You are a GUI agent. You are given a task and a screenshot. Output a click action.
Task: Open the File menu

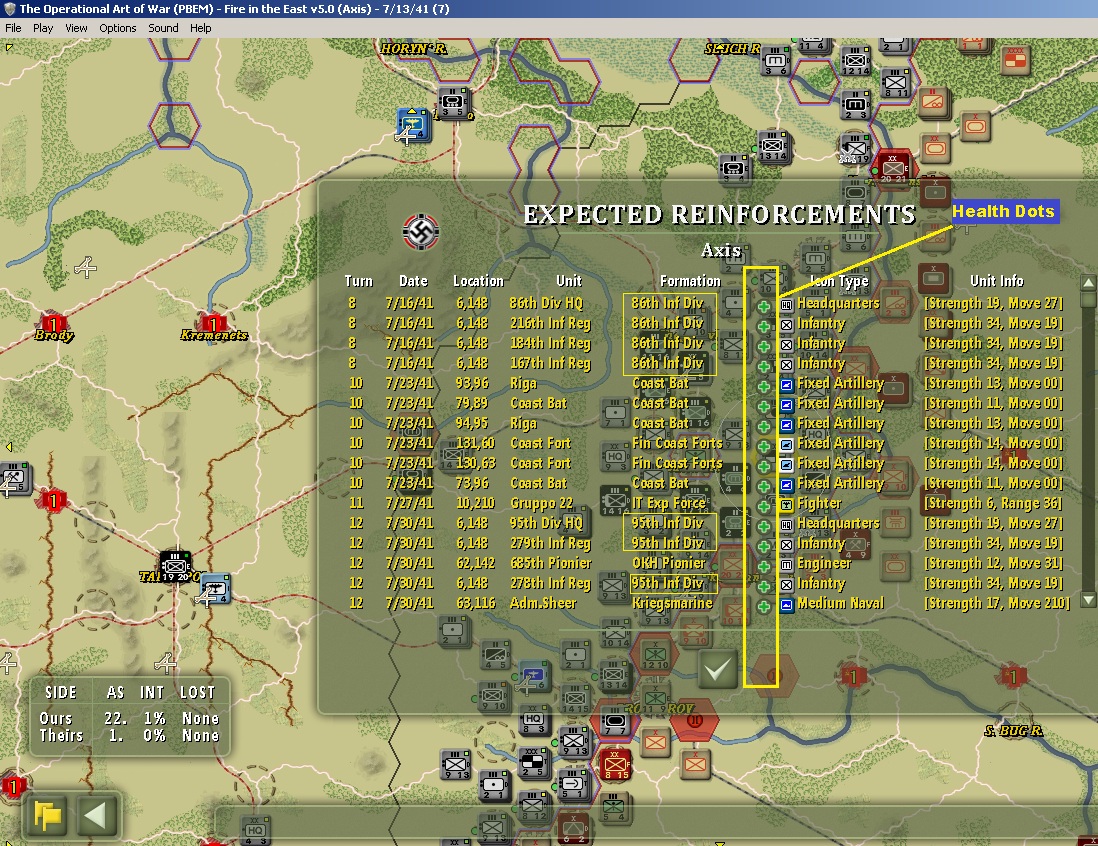click(x=13, y=28)
